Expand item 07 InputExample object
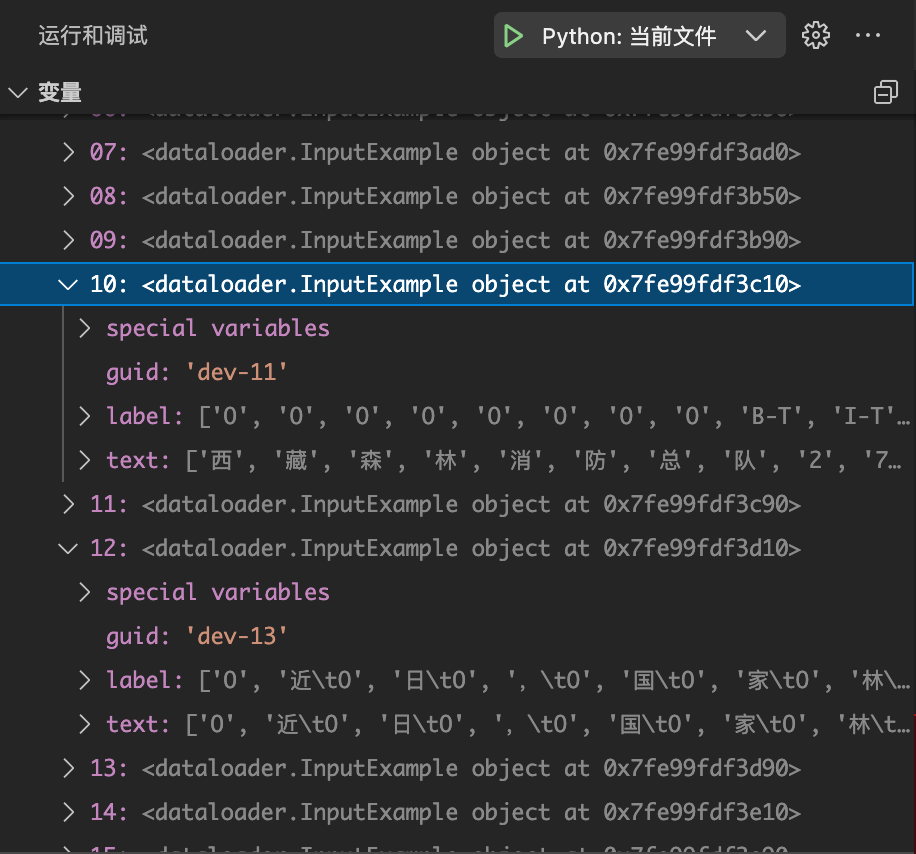Image resolution: width=916 pixels, height=854 pixels. click(x=68, y=152)
